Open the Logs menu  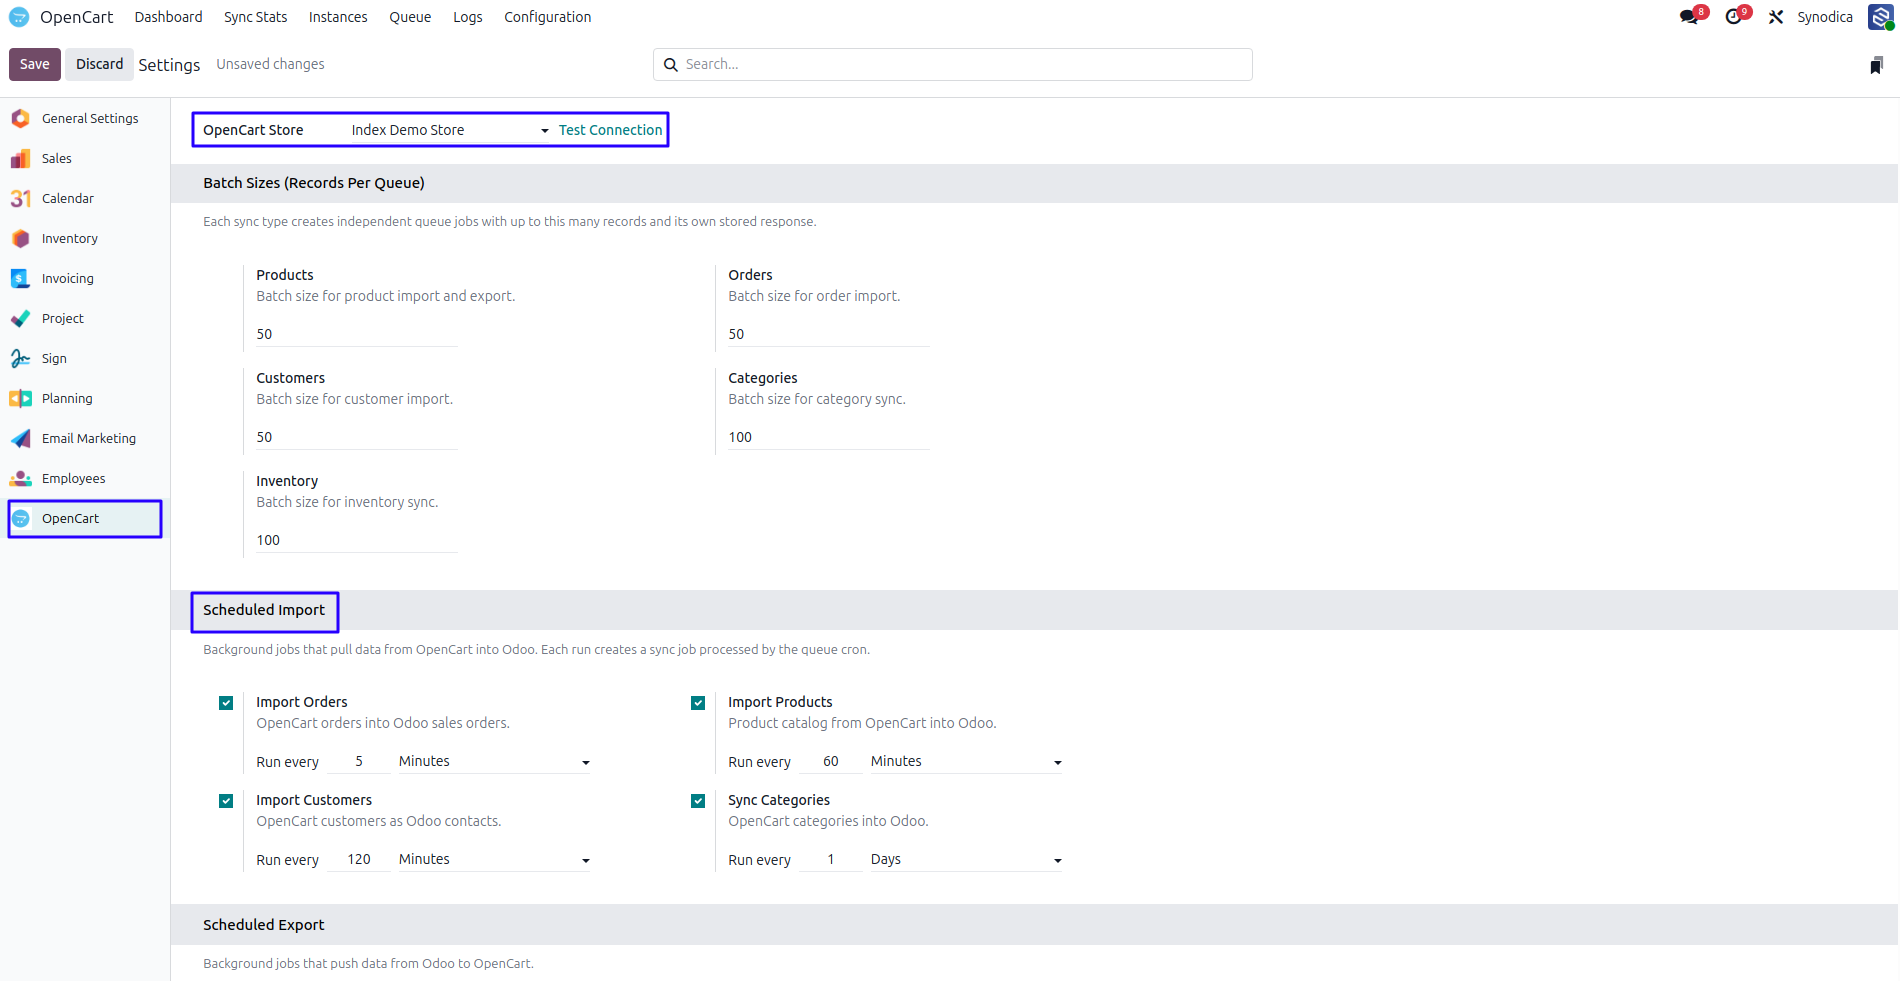pyautogui.click(x=467, y=17)
